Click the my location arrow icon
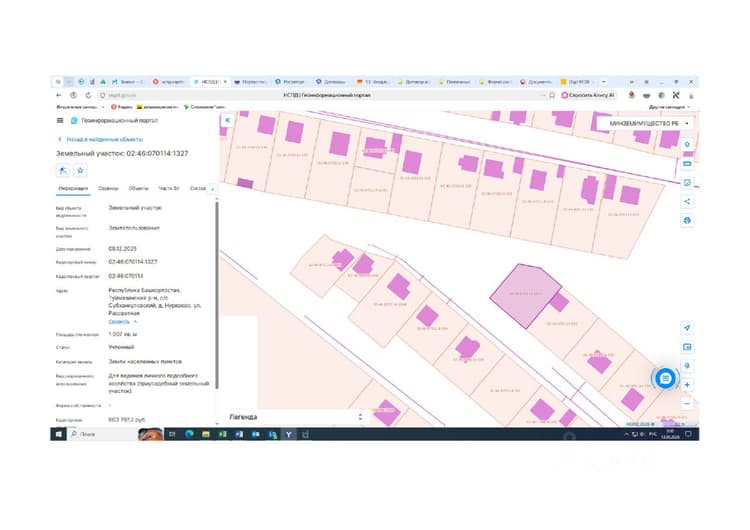Screen dimensions: 750x530 tap(687, 328)
